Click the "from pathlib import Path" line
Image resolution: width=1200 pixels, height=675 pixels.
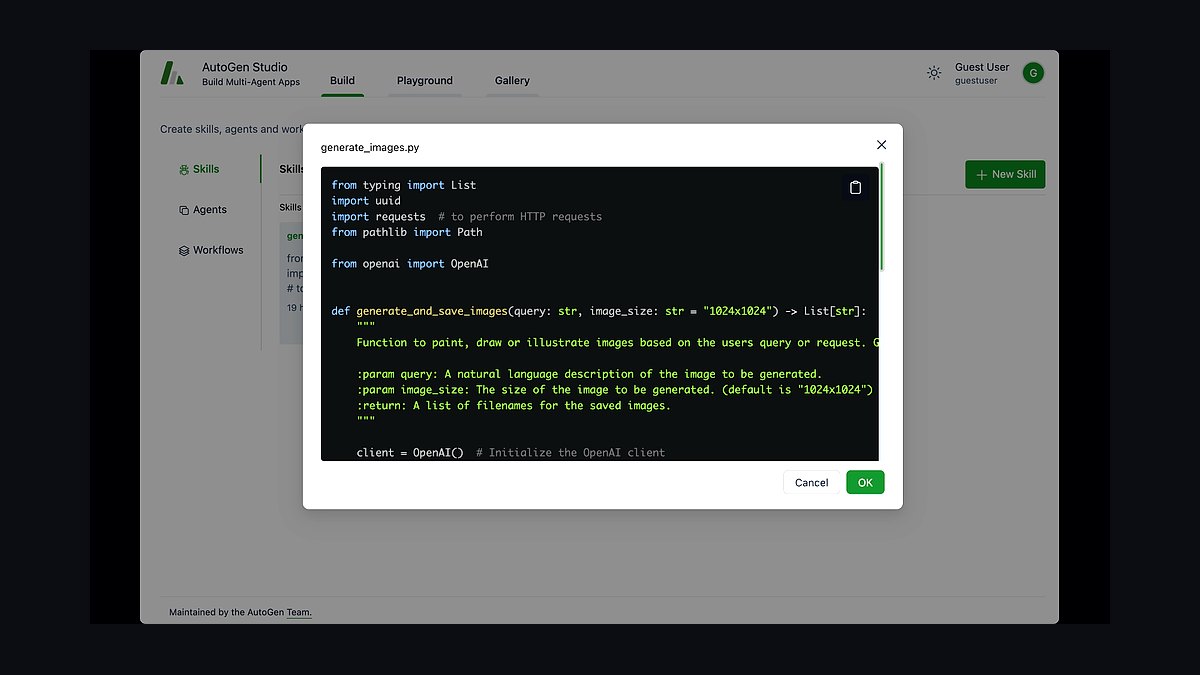coord(407,232)
